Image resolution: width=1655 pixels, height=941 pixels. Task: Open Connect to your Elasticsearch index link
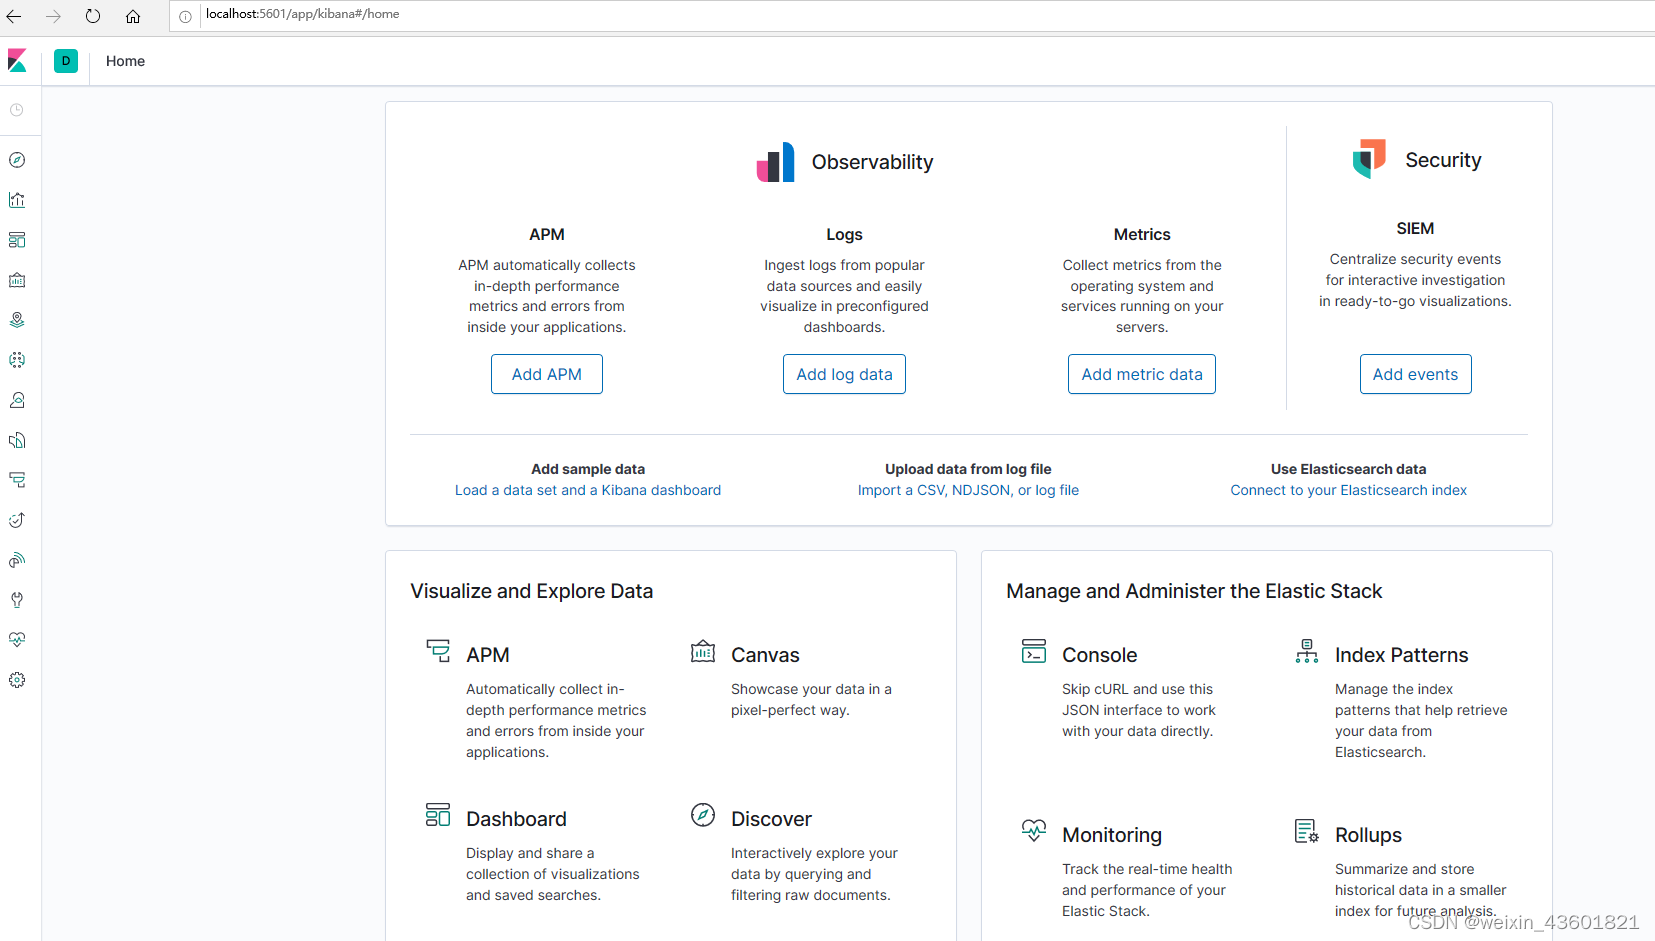[1348, 490]
